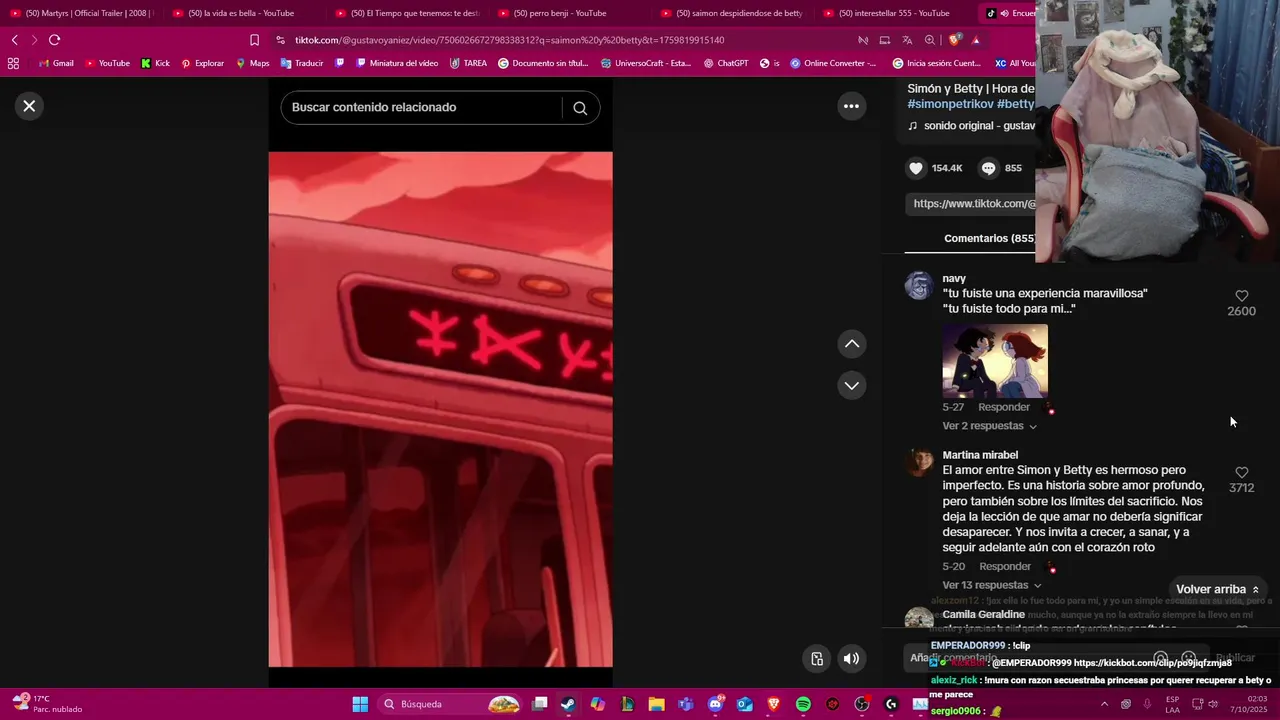Open the Kick bookmark
Image resolution: width=1280 pixels, height=720 pixels.
coord(155,63)
